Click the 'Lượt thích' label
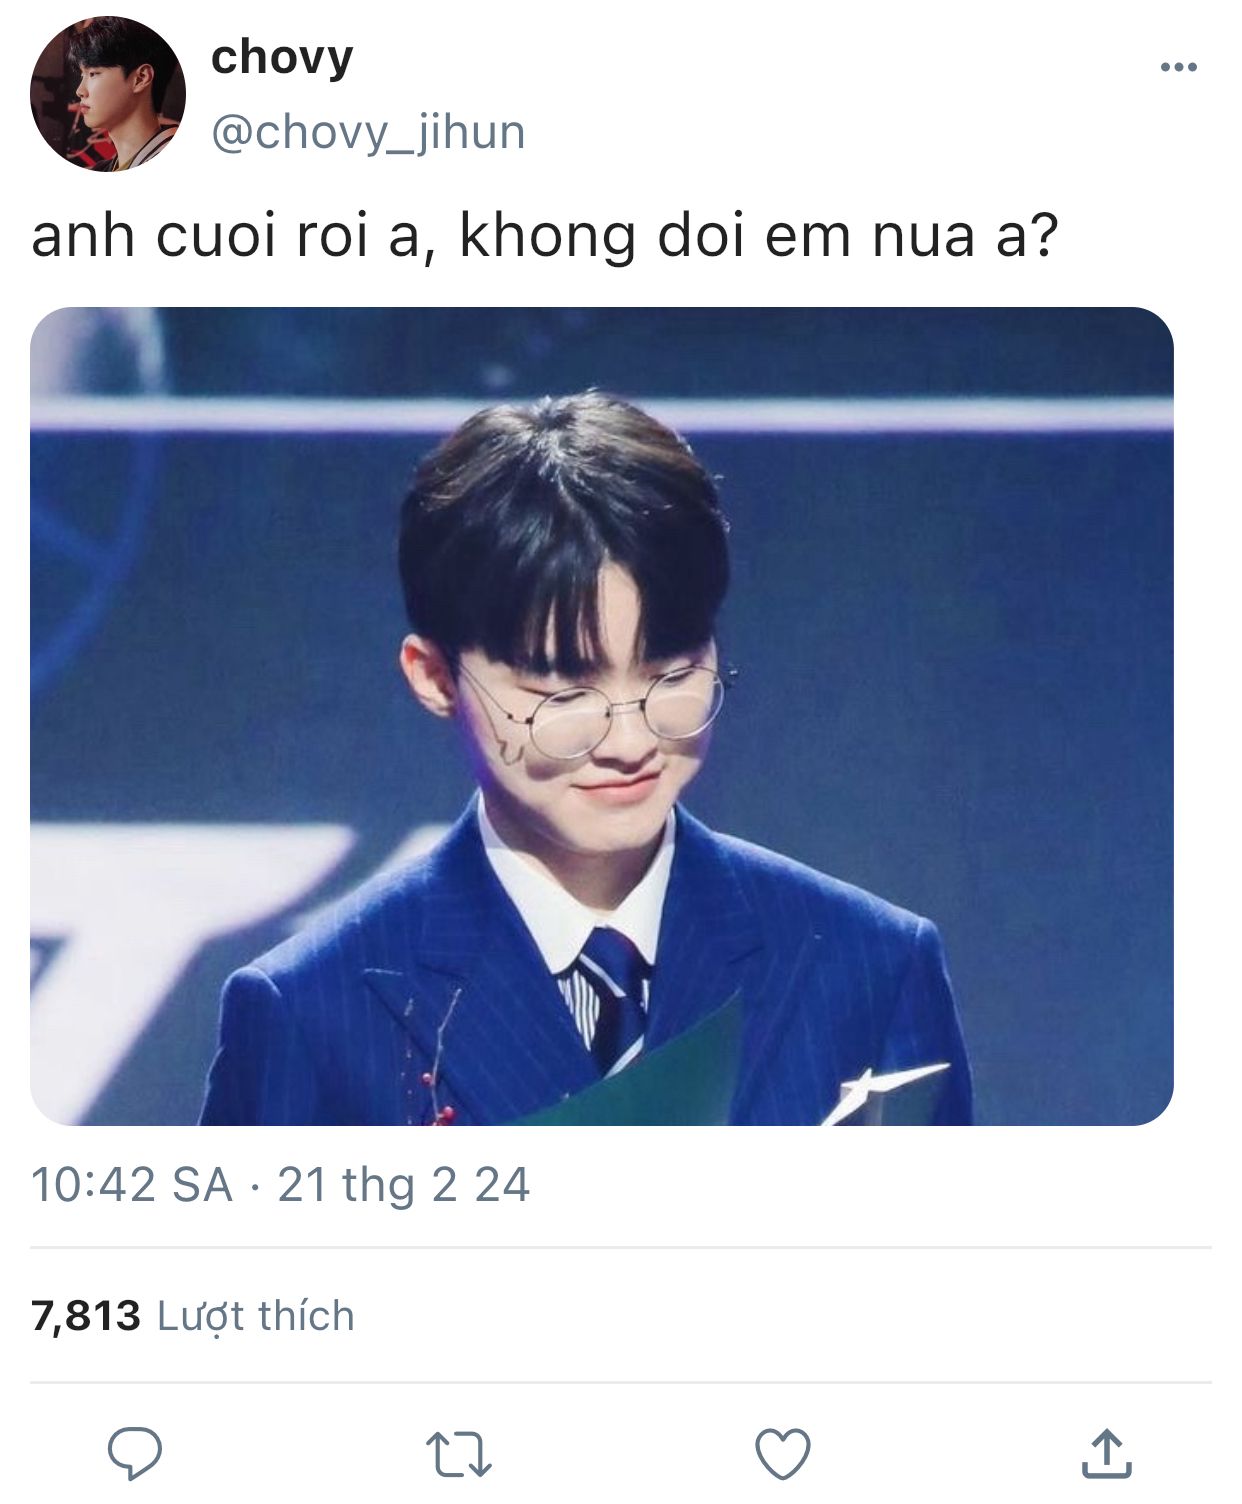Viewport: 1242px width, 1504px height. [256, 1316]
